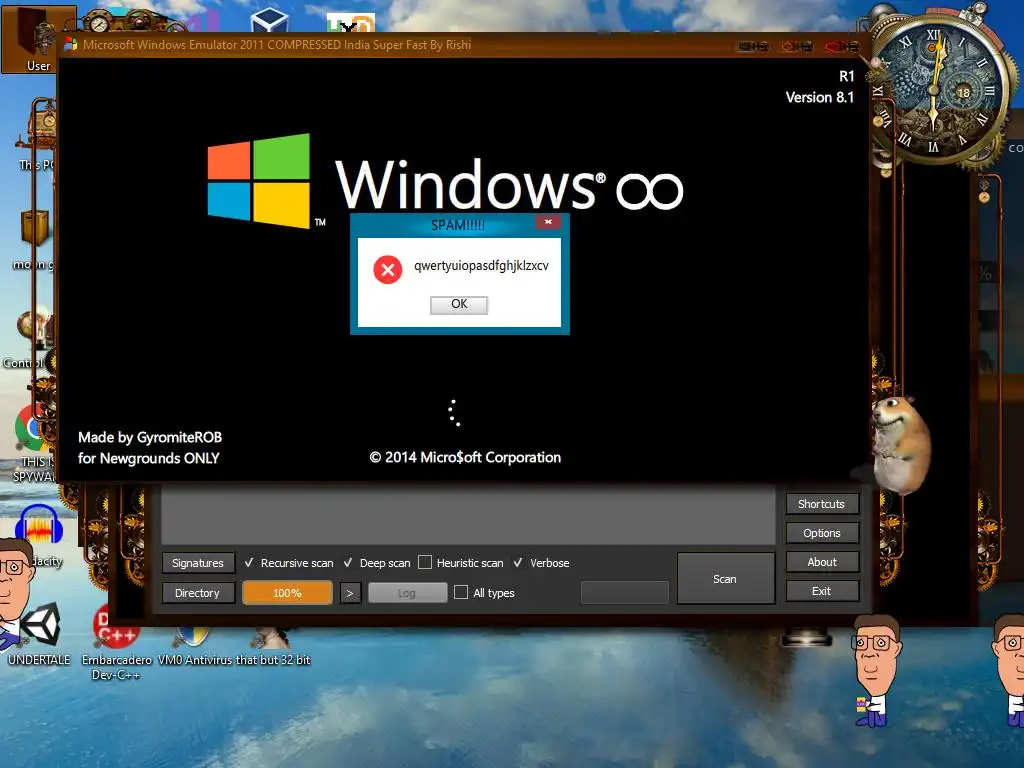Start the scan with the Scan button
Viewport: 1024px width, 768px height.
click(726, 579)
